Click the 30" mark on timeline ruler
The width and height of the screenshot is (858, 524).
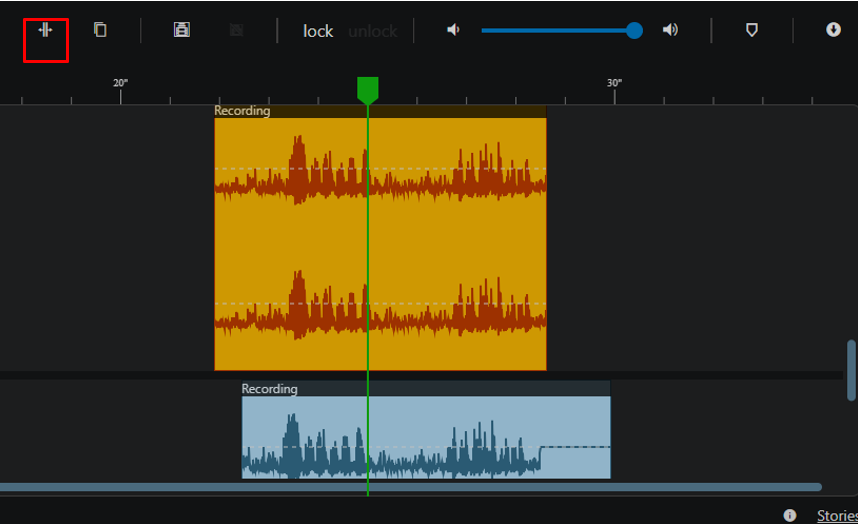coord(614,83)
